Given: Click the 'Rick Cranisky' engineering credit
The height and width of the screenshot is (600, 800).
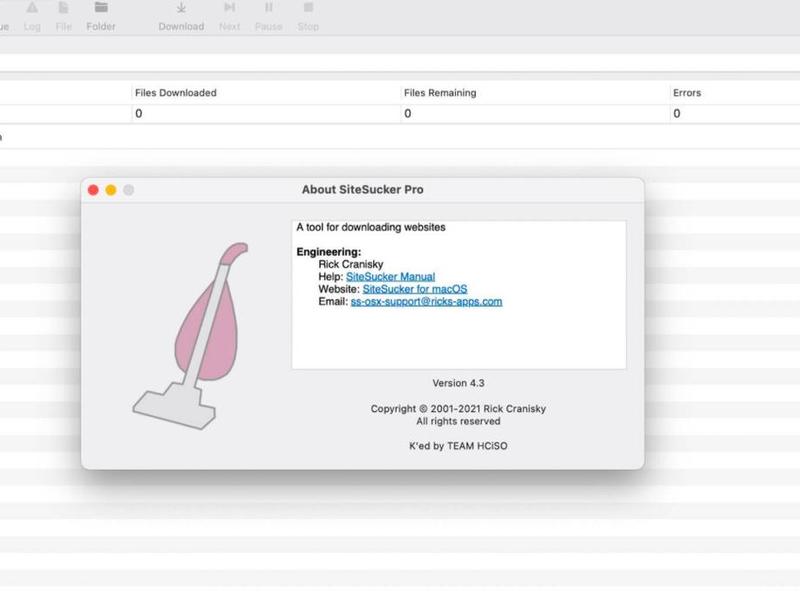Looking at the screenshot, I should 351,264.
